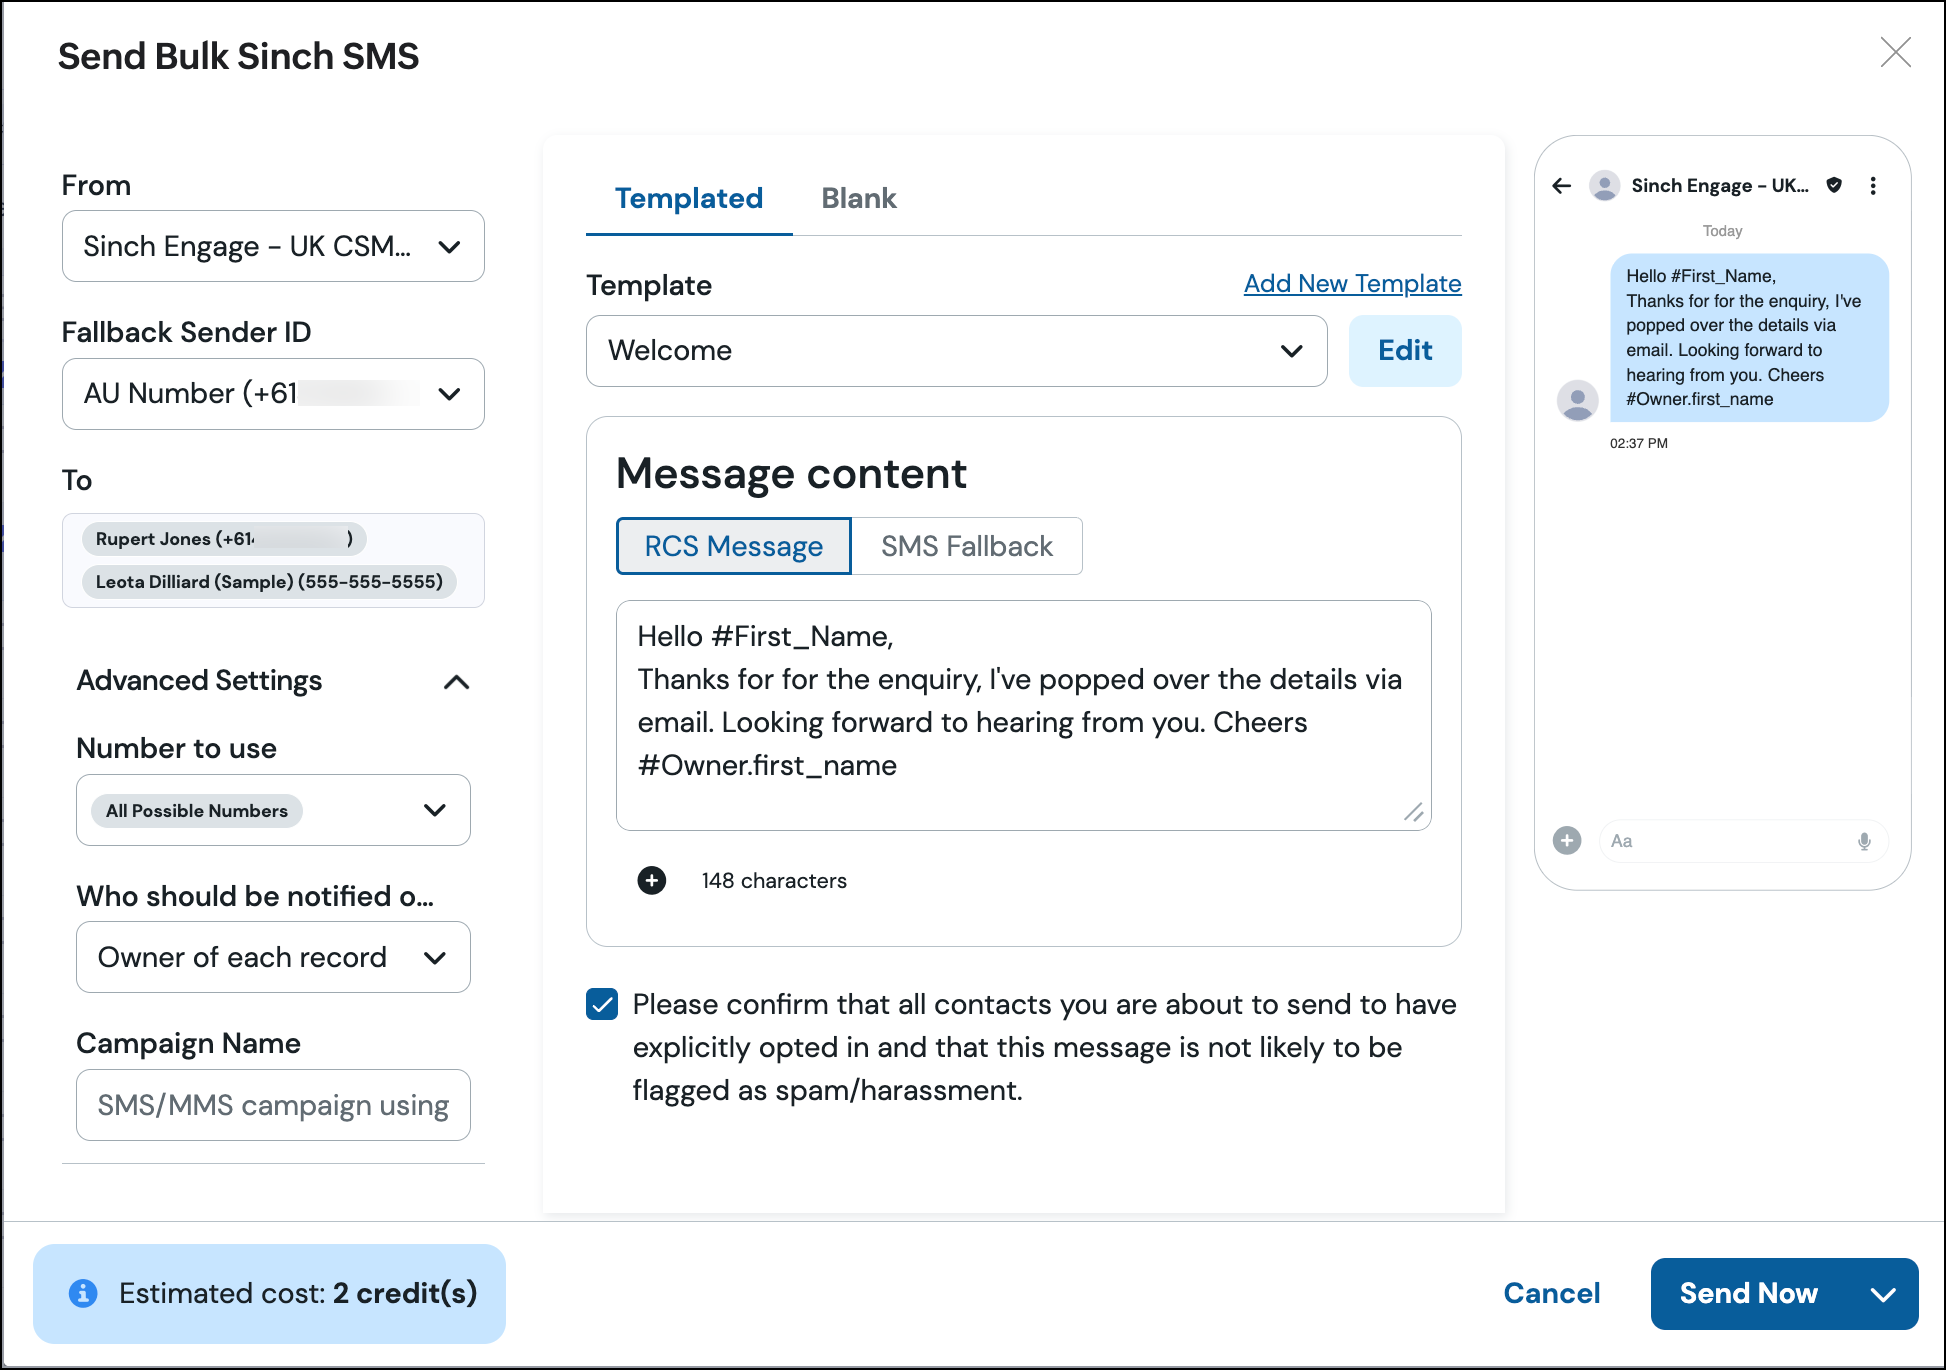Click the Rupert Jones recipient chip

click(224, 539)
